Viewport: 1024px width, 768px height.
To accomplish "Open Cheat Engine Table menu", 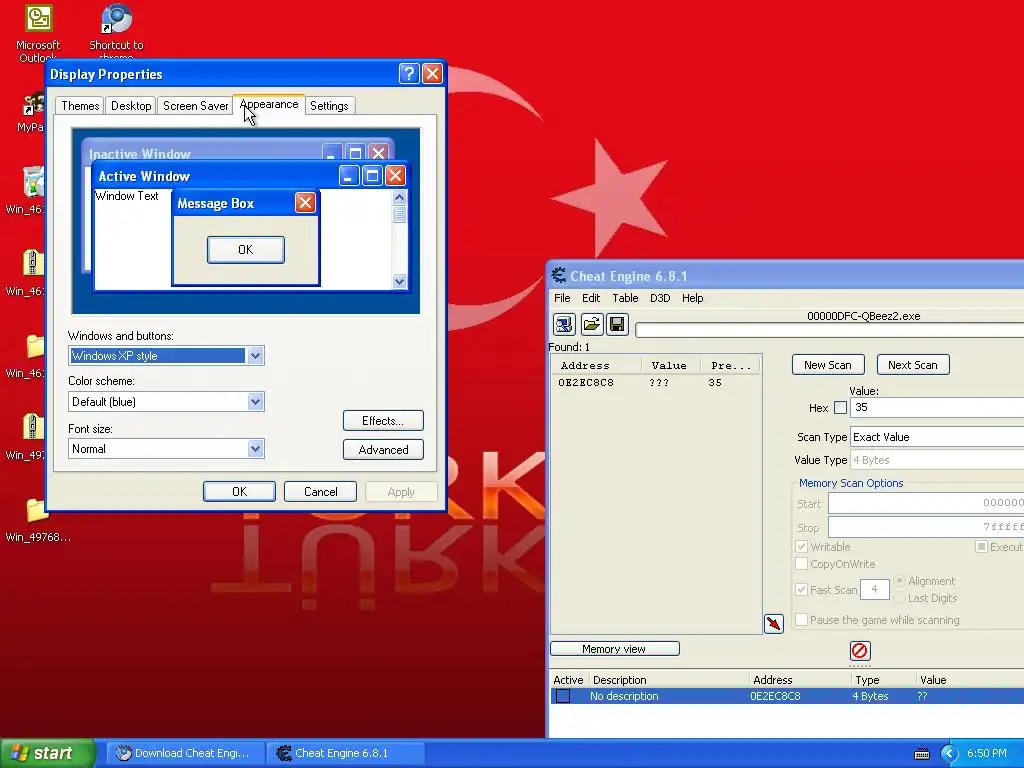I will click(x=625, y=298).
